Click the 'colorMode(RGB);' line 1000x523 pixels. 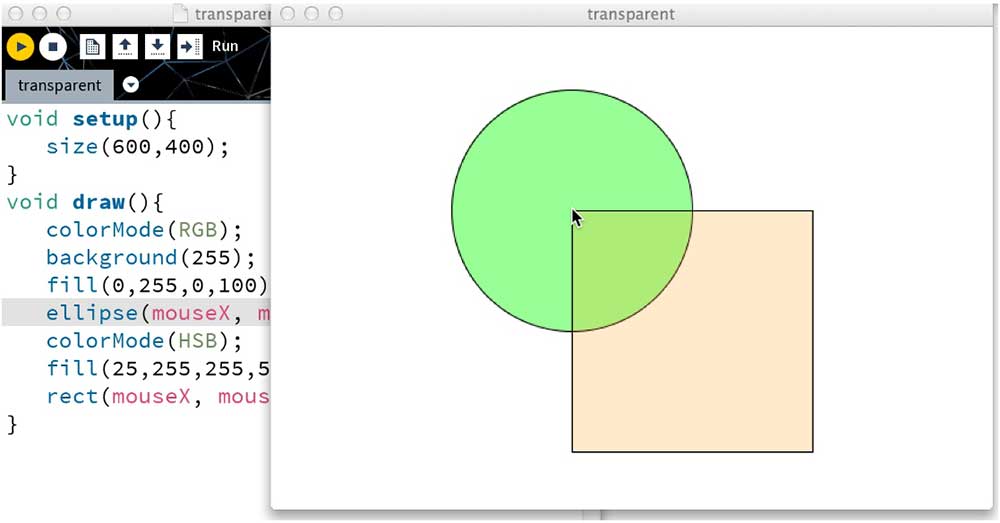pyautogui.click(x=144, y=230)
